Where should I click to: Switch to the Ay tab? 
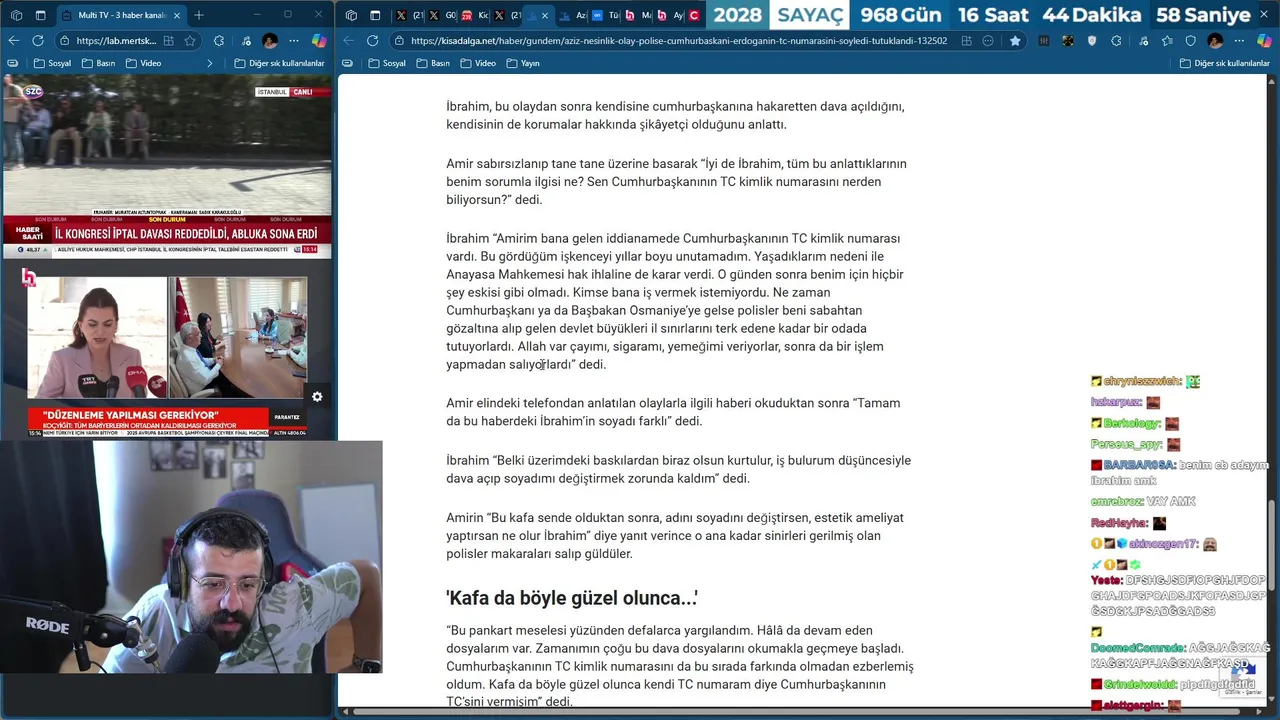[x=670, y=15]
